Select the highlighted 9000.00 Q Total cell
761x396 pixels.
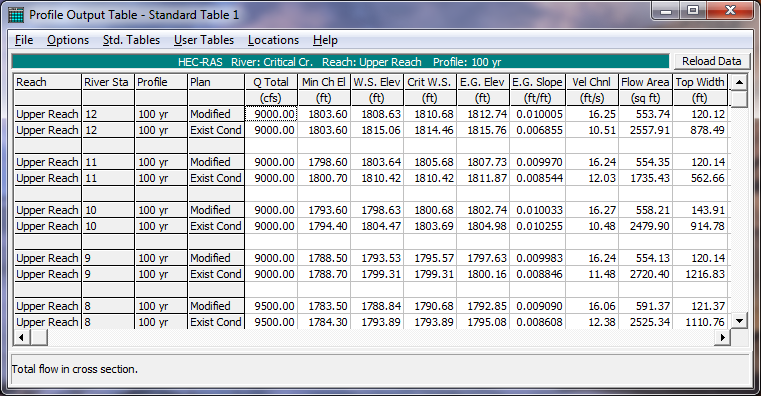tap(271, 114)
